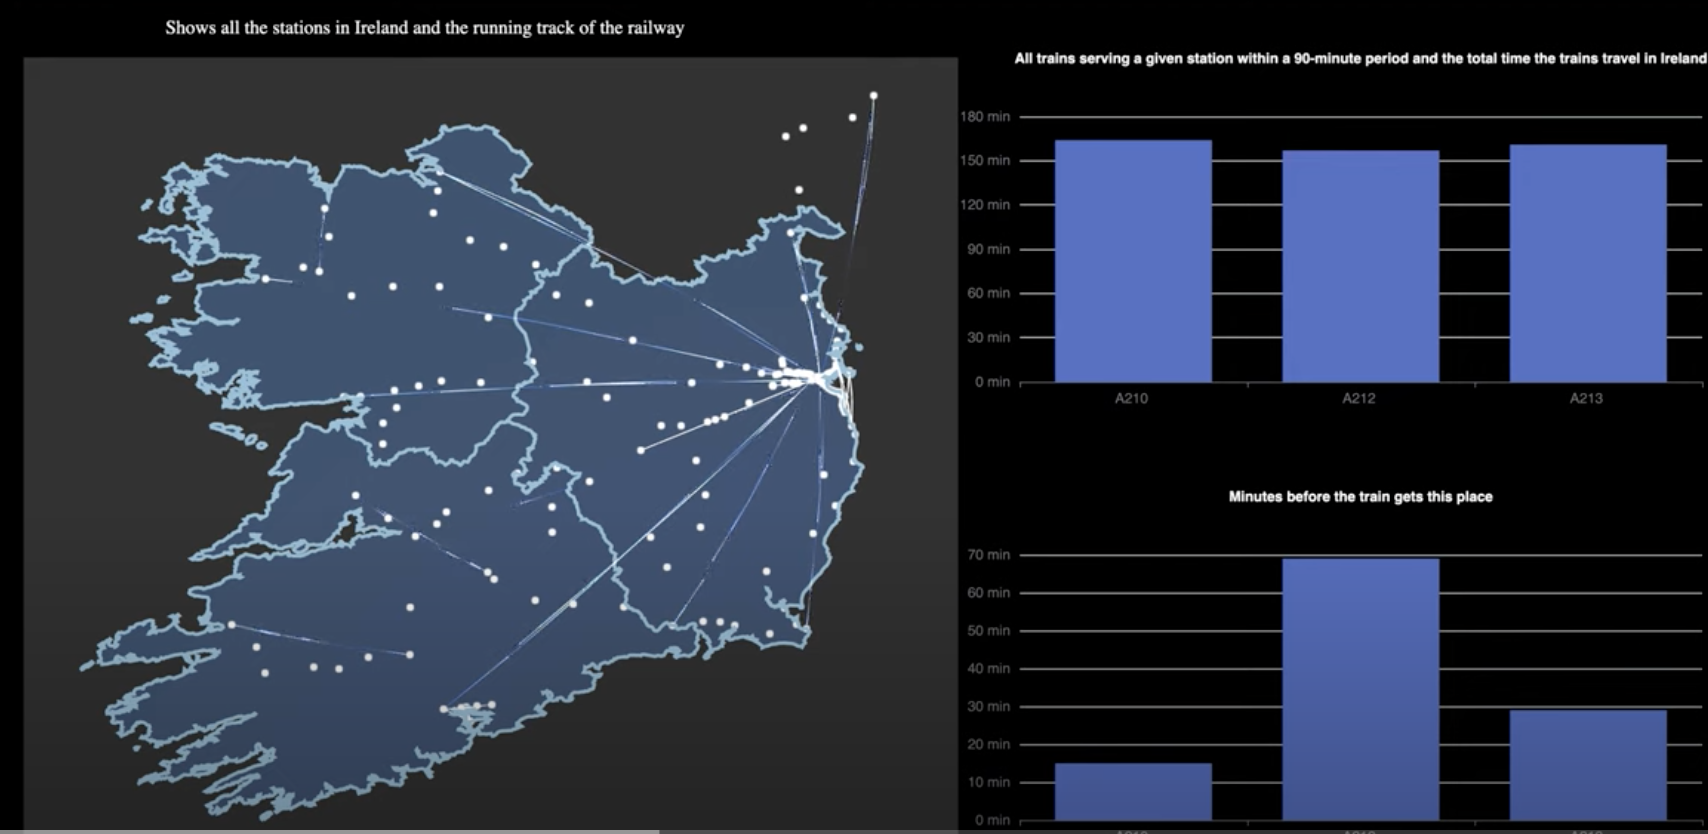The width and height of the screenshot is (1708, 834).
Task: Click the '90 min' axis label
Action: tap(988, 249)
